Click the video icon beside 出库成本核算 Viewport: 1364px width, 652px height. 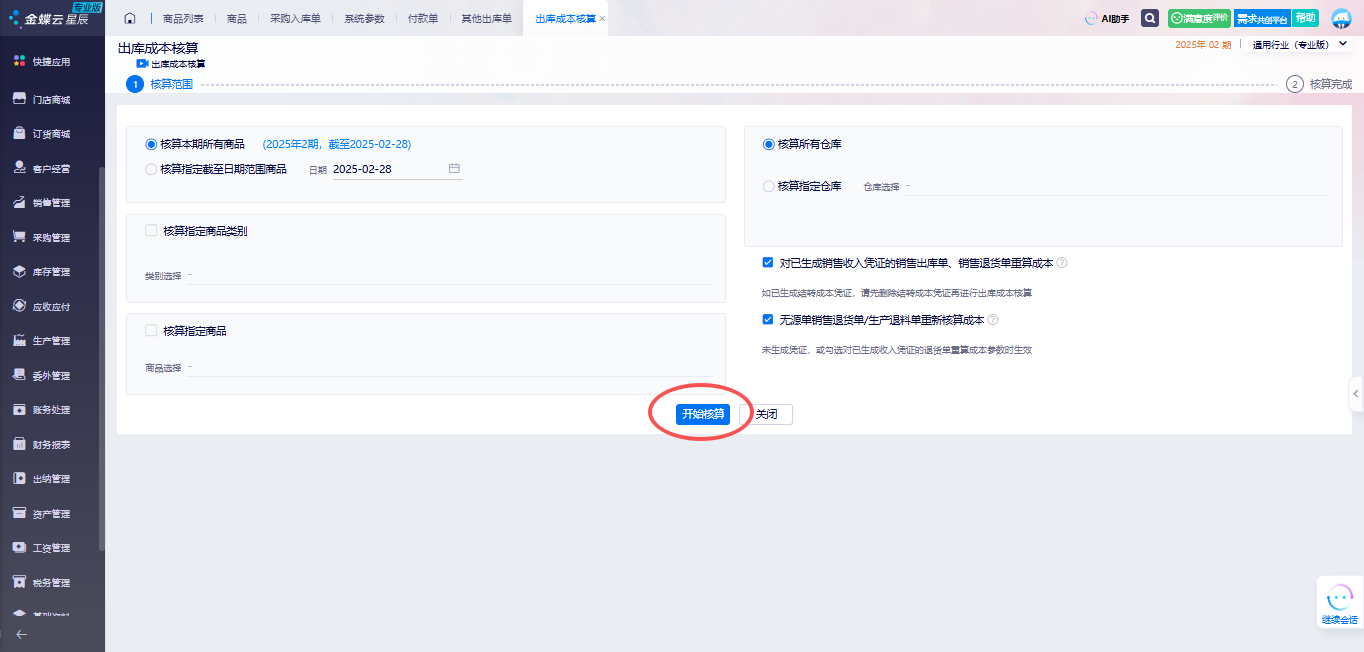tap(142, 63)
